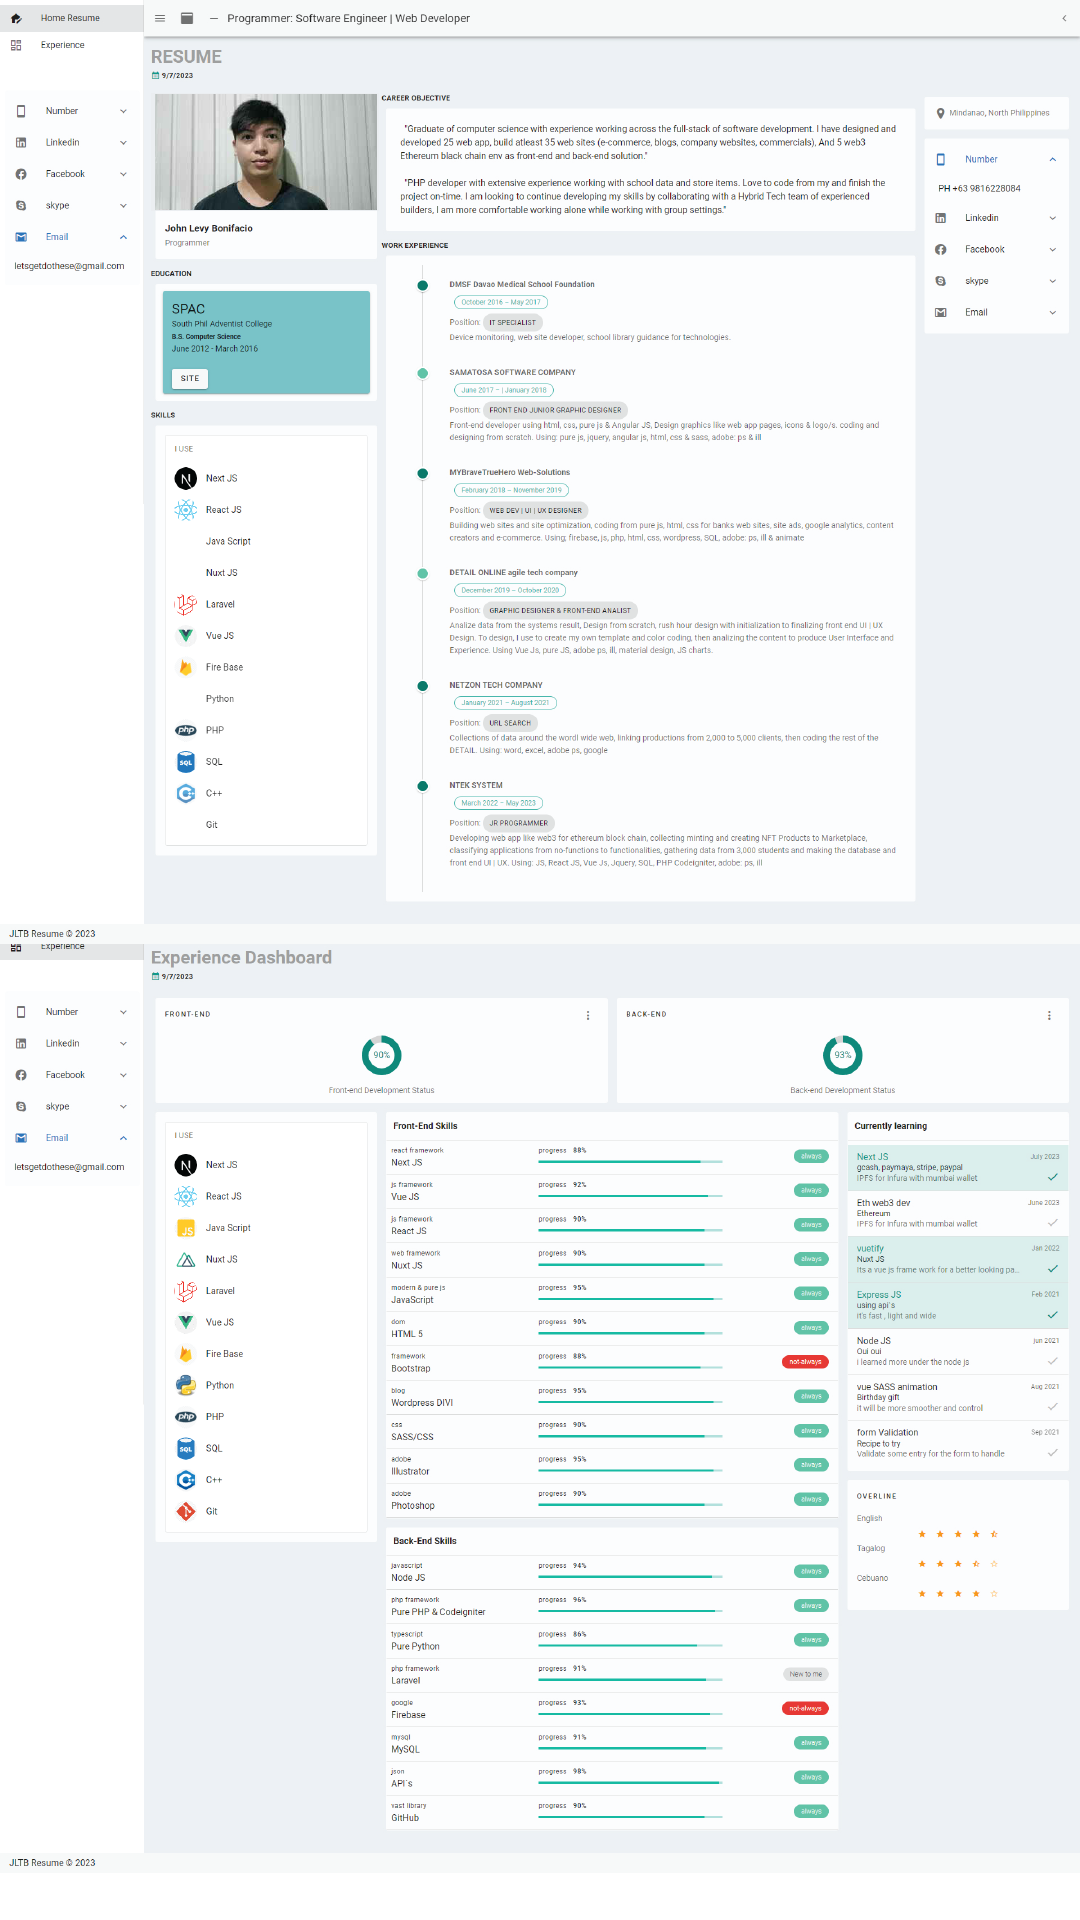Click the Back-End Skills panel heading
Image resolution: width=1080 pixels, height=1920 pixels.
coord(425,1541)
